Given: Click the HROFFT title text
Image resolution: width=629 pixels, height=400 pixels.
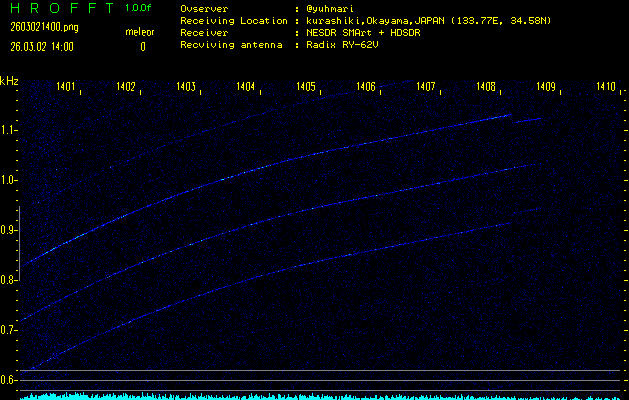Looking at the screenshot, I should [x=58, y=9].
